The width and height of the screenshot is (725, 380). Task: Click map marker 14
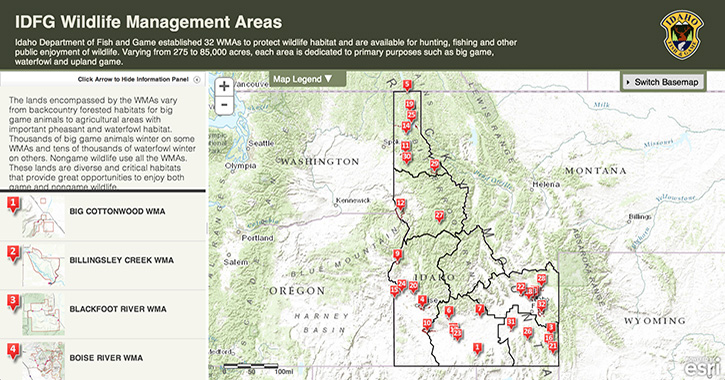406,127
